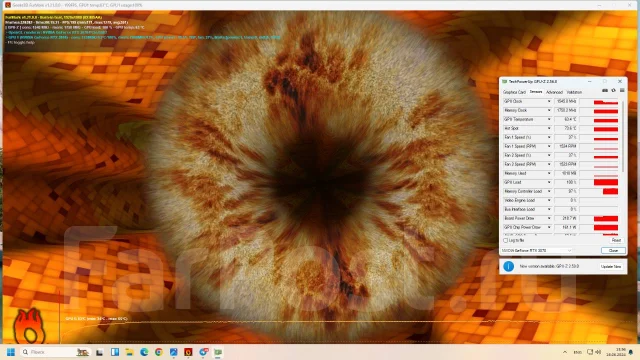Click the GPU Chip Power Draw value
Viewport: 640px width, 360px height.
566,227
